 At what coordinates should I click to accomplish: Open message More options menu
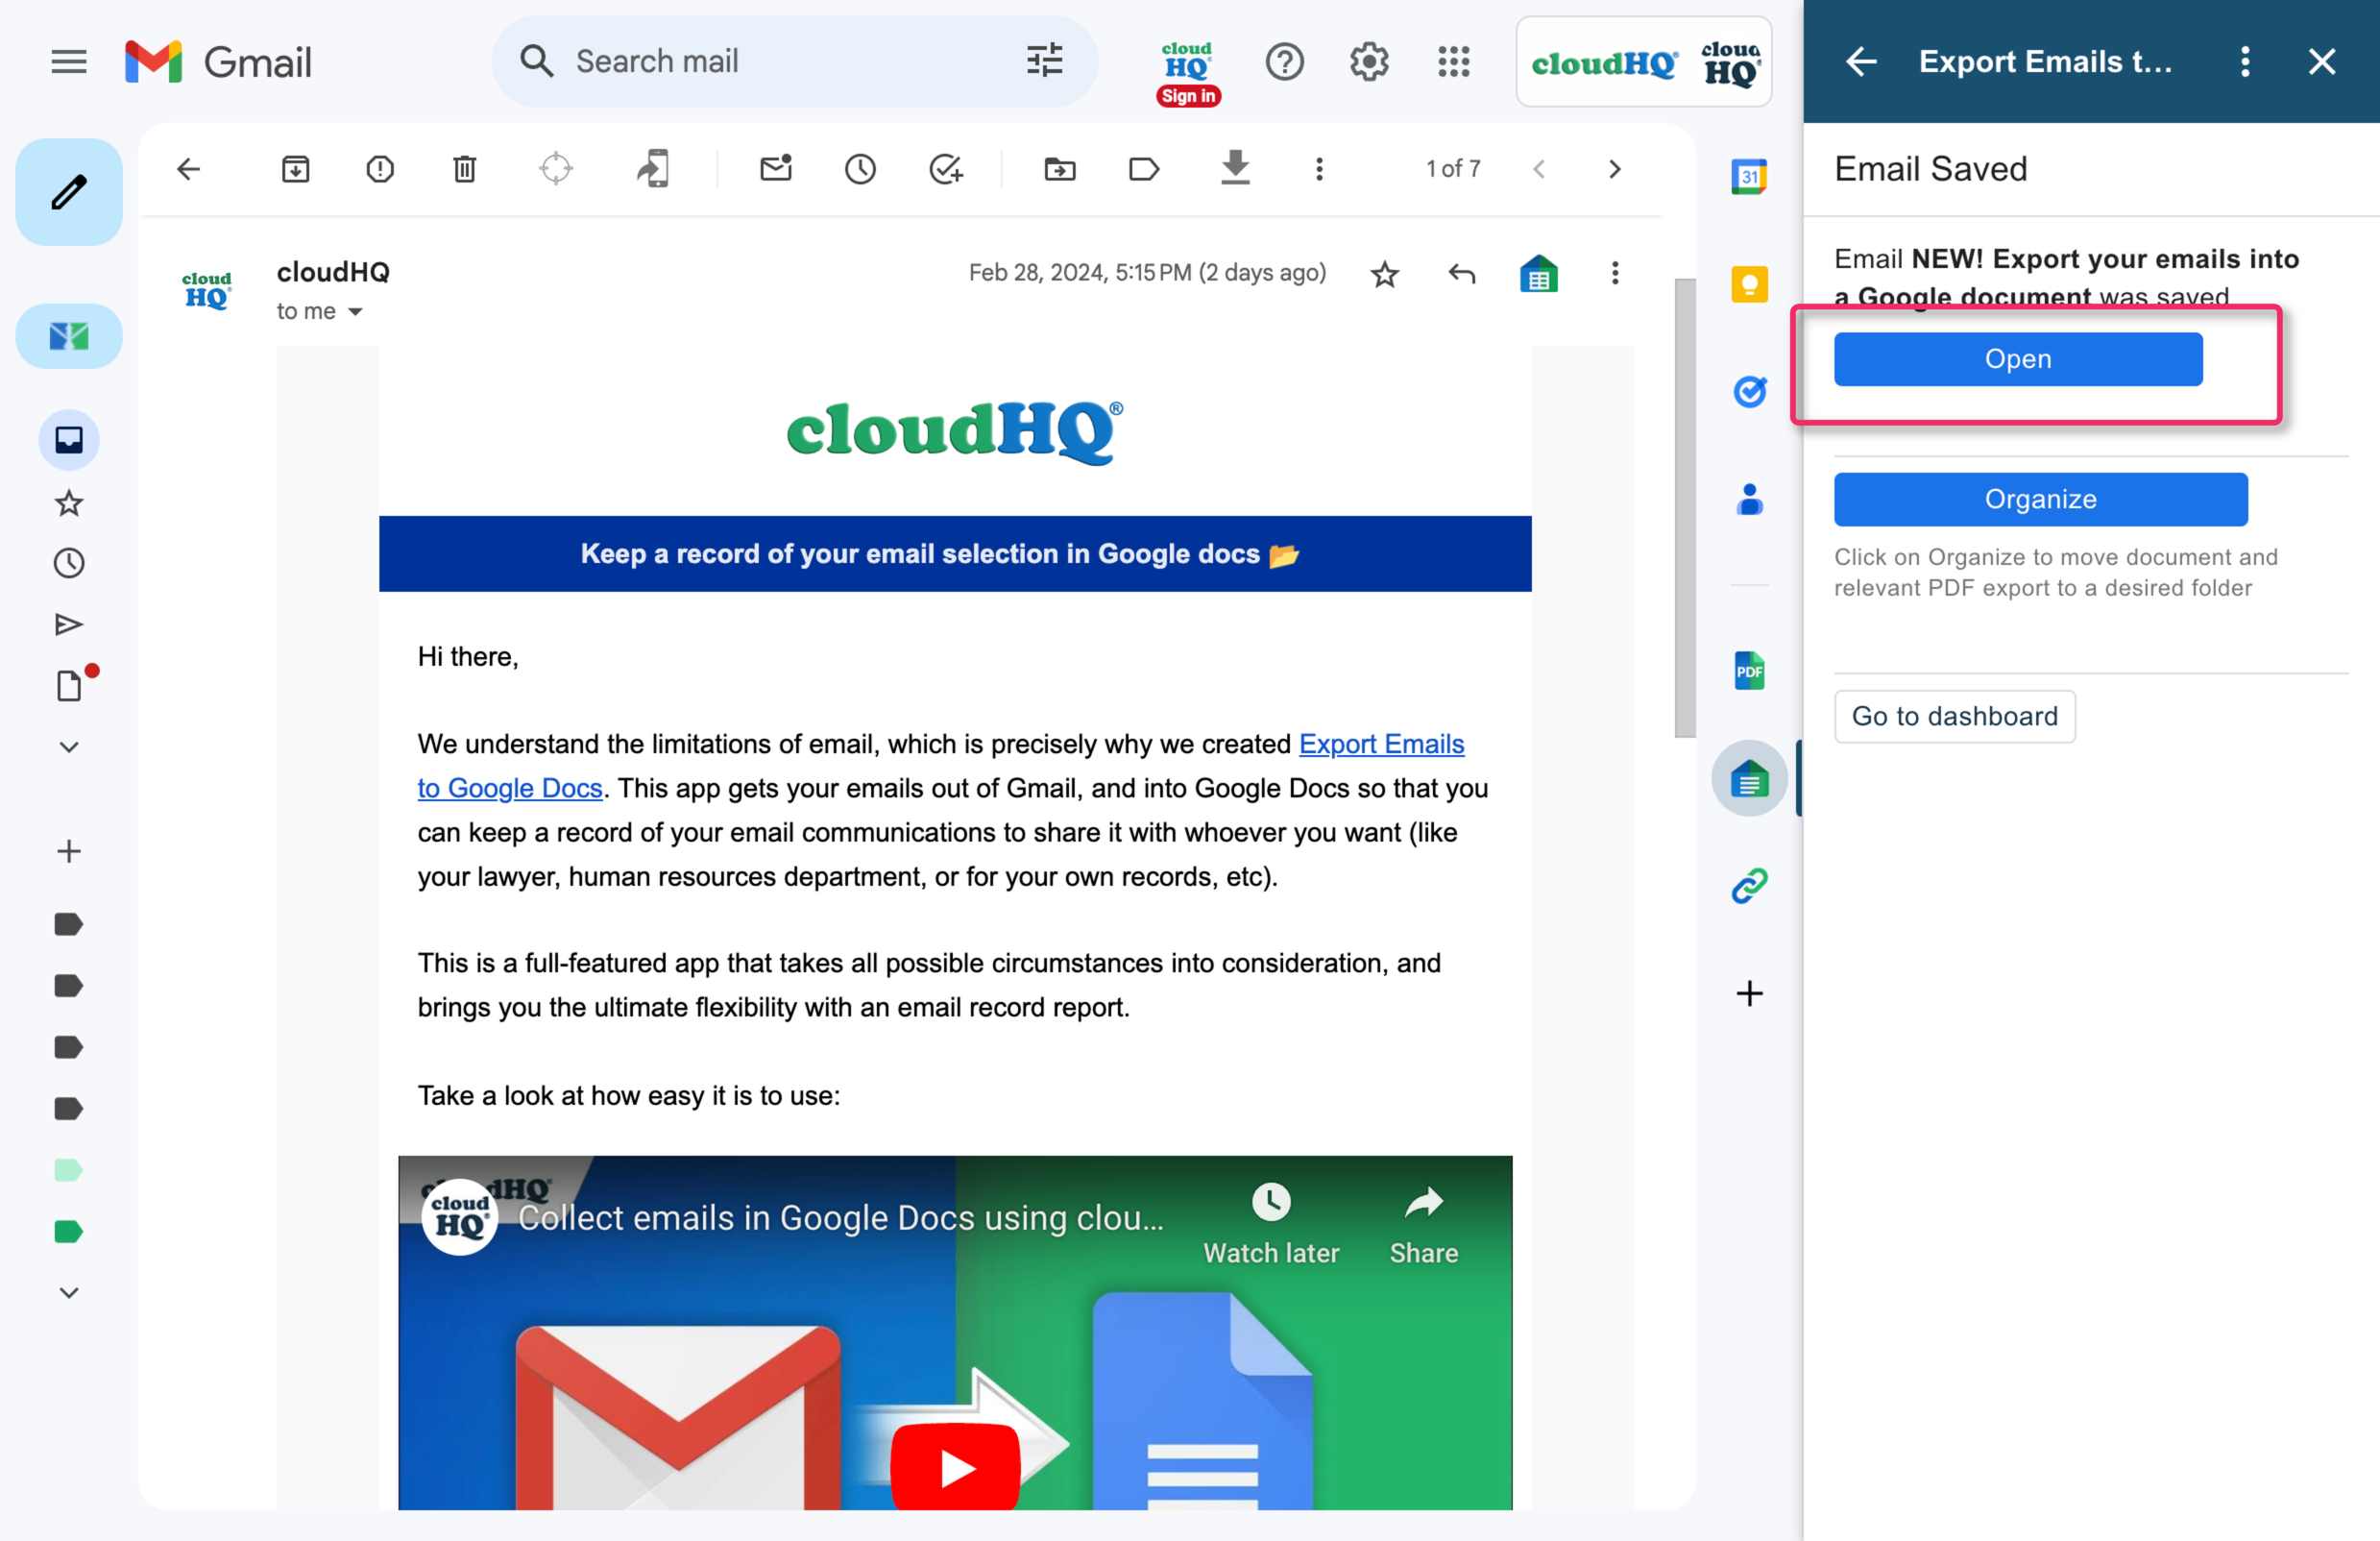coord(1614,273)
